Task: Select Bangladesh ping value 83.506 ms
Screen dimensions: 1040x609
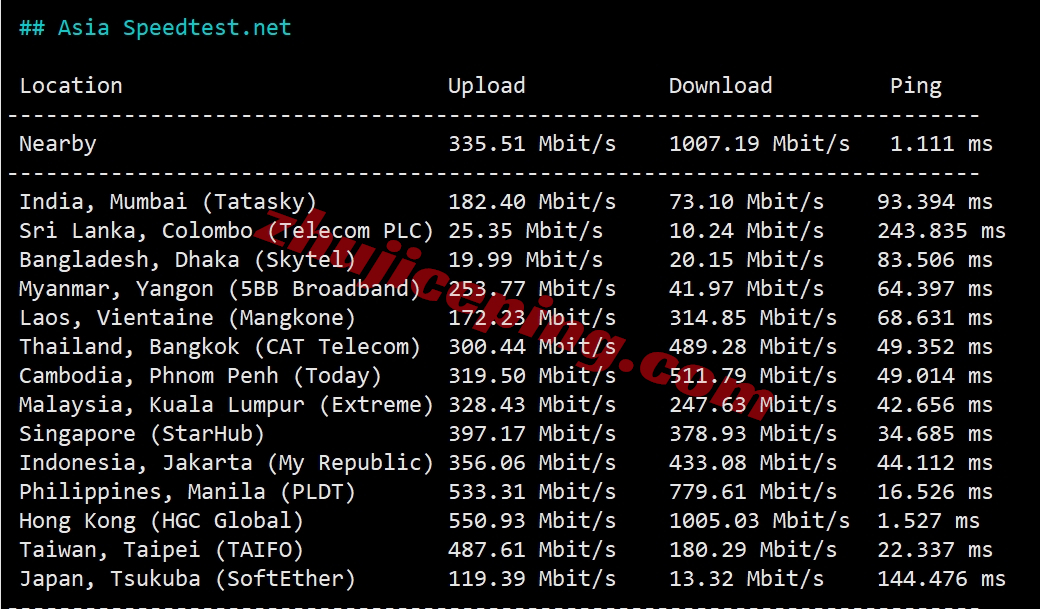Action: click(x=935, y=259)
